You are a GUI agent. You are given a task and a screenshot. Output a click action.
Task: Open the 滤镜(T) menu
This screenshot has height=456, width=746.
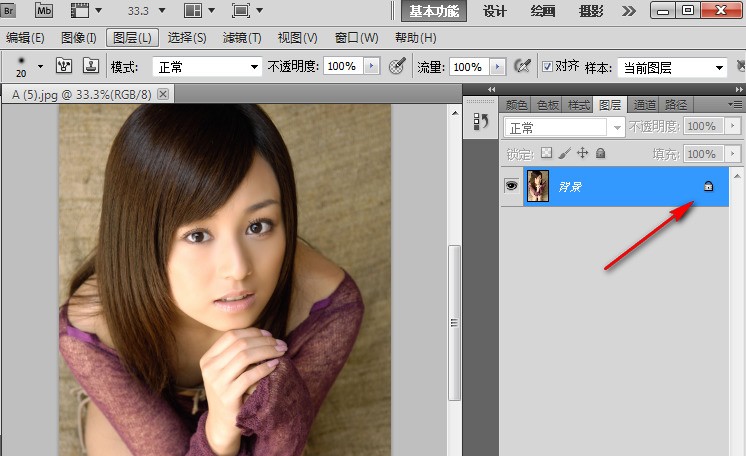point(241,38)
